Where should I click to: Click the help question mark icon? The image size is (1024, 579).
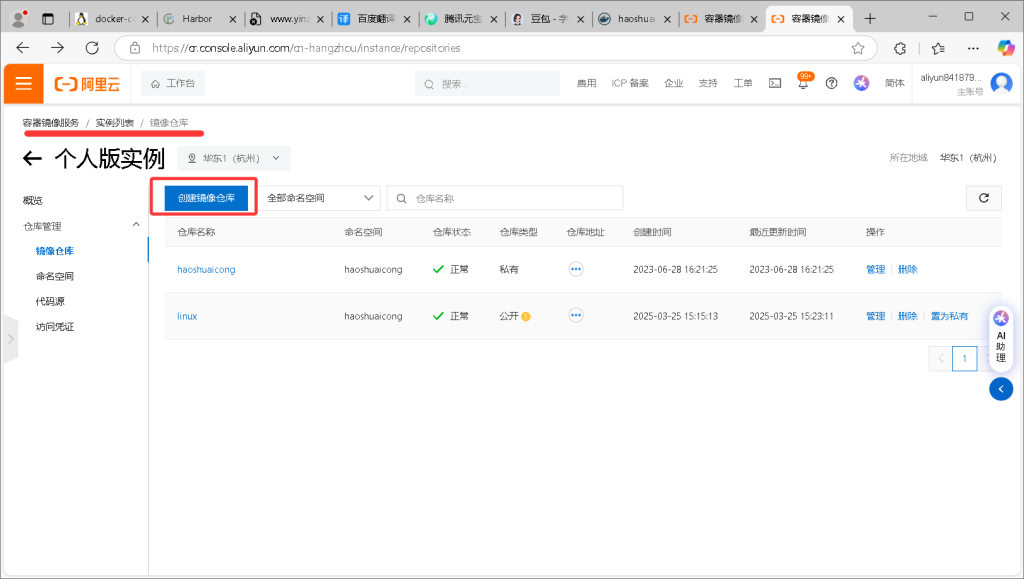pos(831,84)
